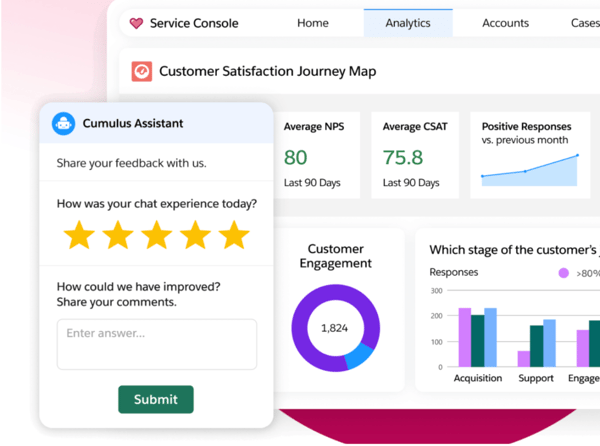Select the second rating star
This screenshot has width=600, height=446.
pos(118,235)
